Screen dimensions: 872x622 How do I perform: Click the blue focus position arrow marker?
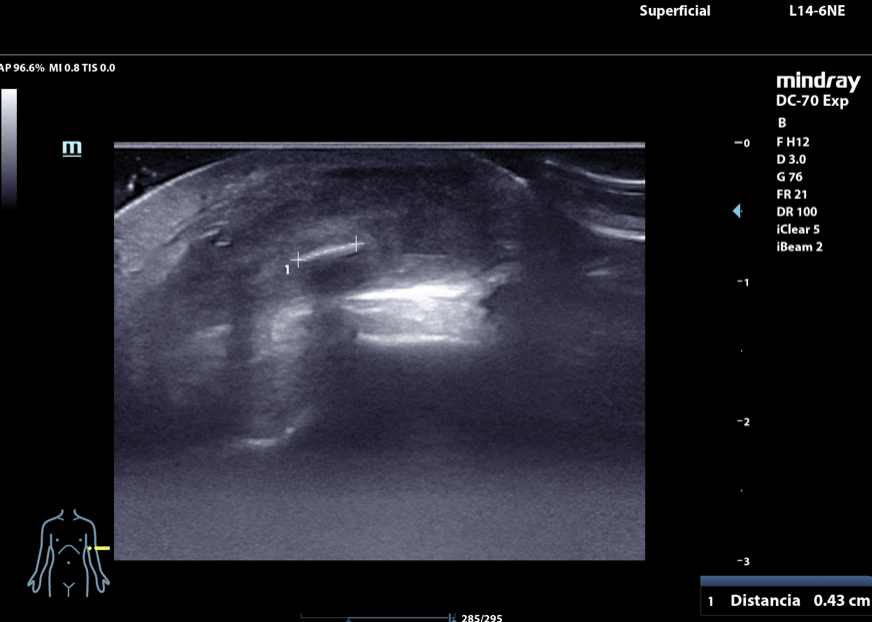(x=737, y=211)
